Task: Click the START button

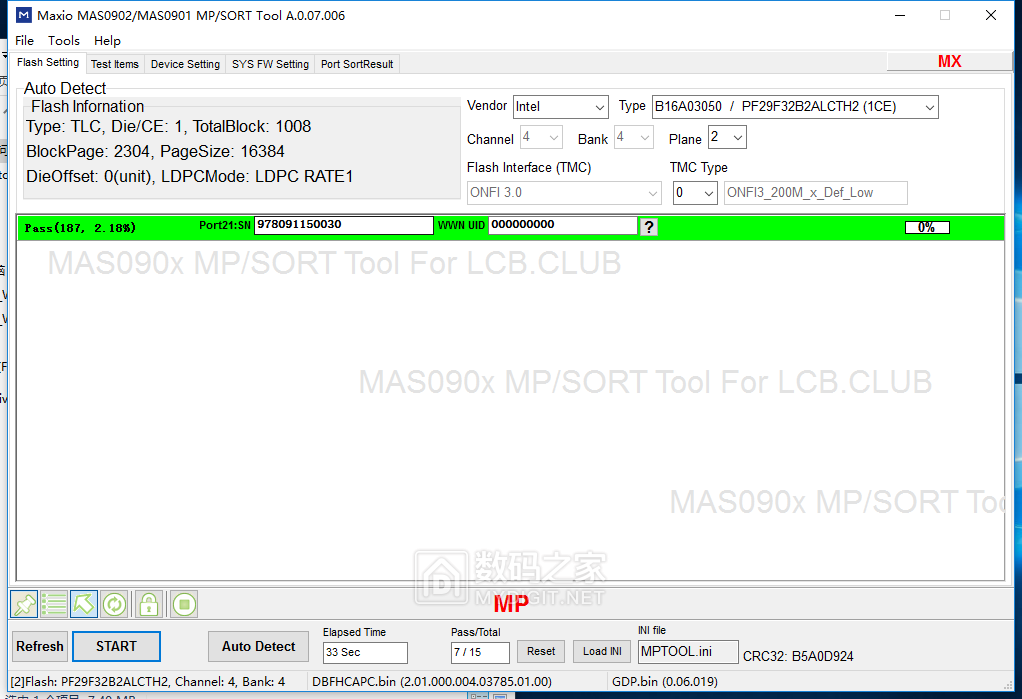Action: (x=117, y=646)
